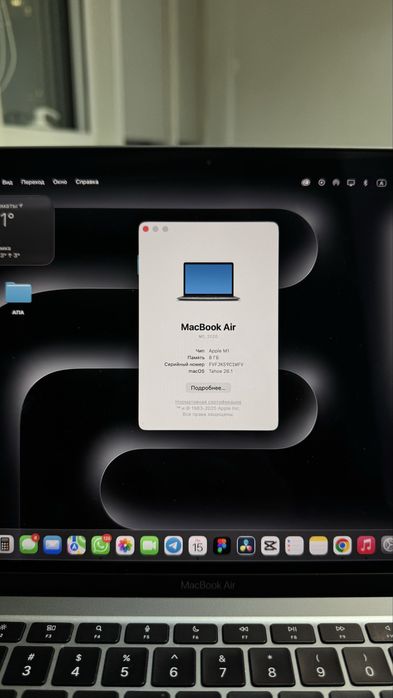
Task: Launch Google Chrome from the Dock
Action: tap(342, 545)
